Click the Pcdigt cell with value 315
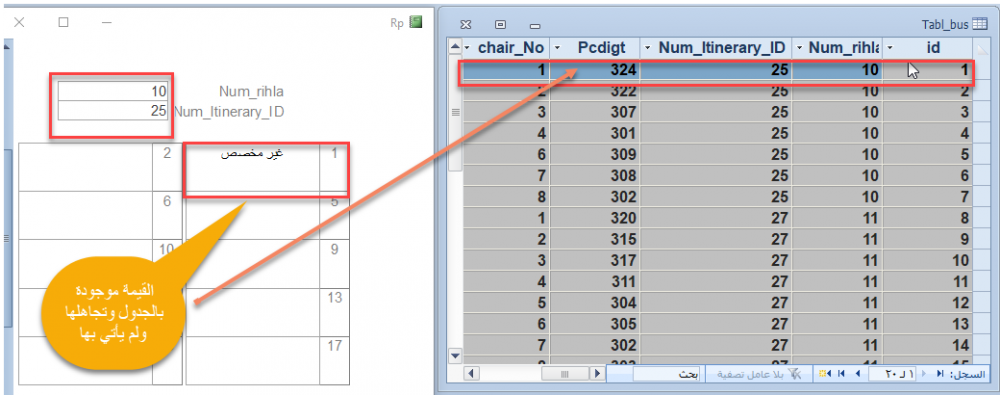1000x395 pixels. pyautogui.click(x=595, y=239)
